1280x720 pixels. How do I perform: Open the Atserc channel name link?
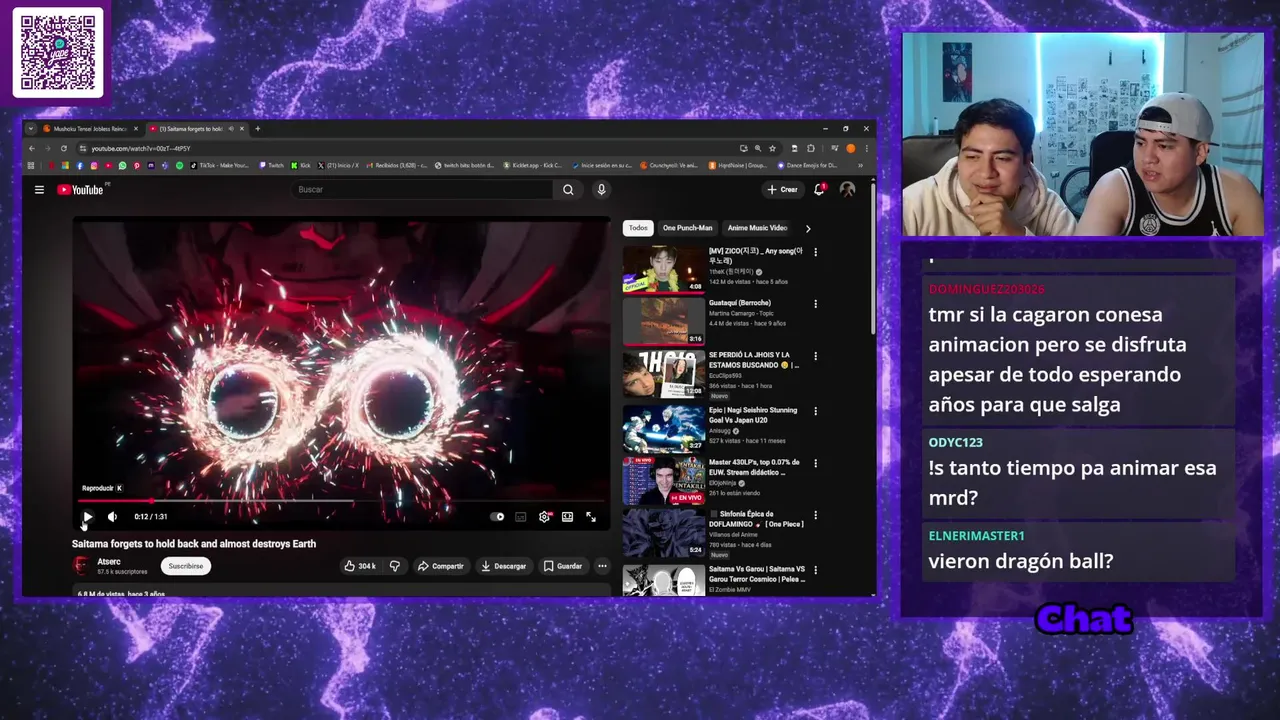[109, 562]
